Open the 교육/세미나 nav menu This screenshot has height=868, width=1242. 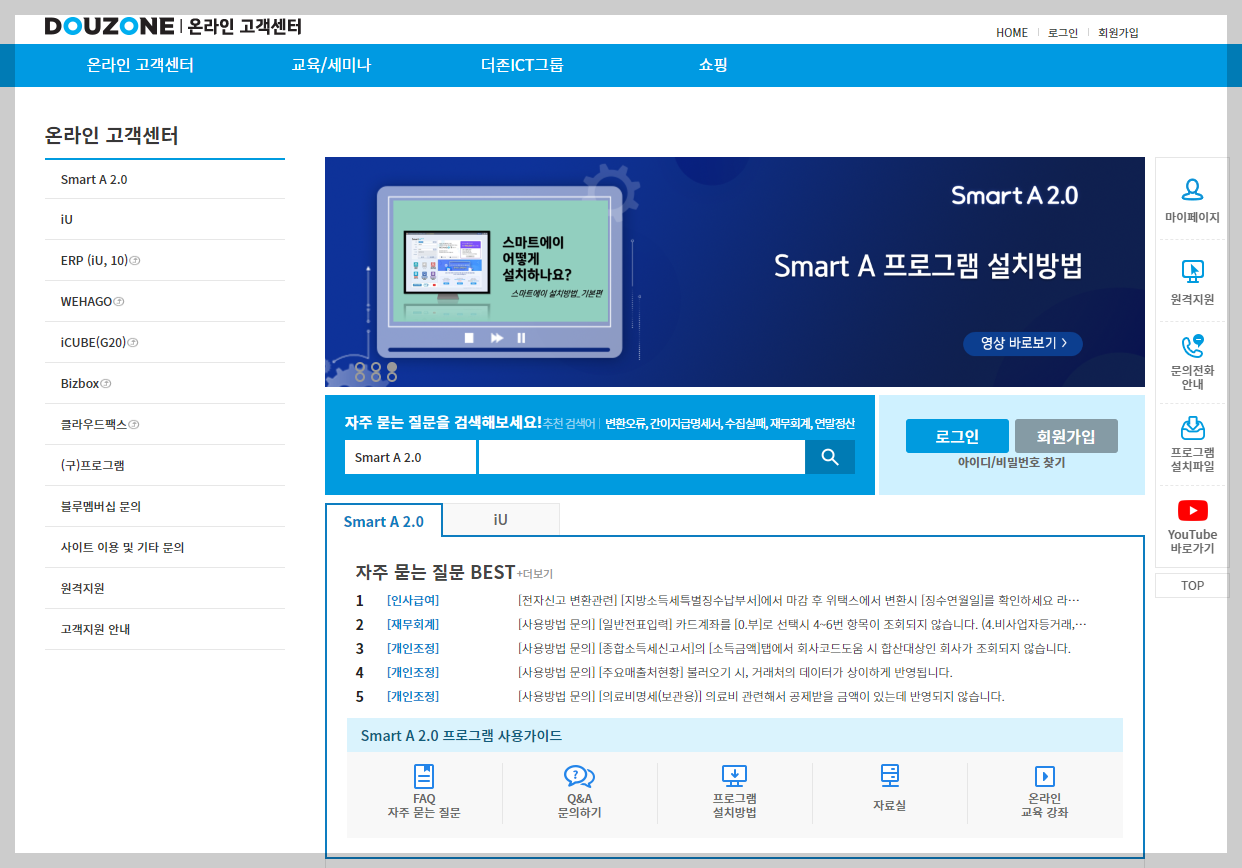tap(331, 65)
